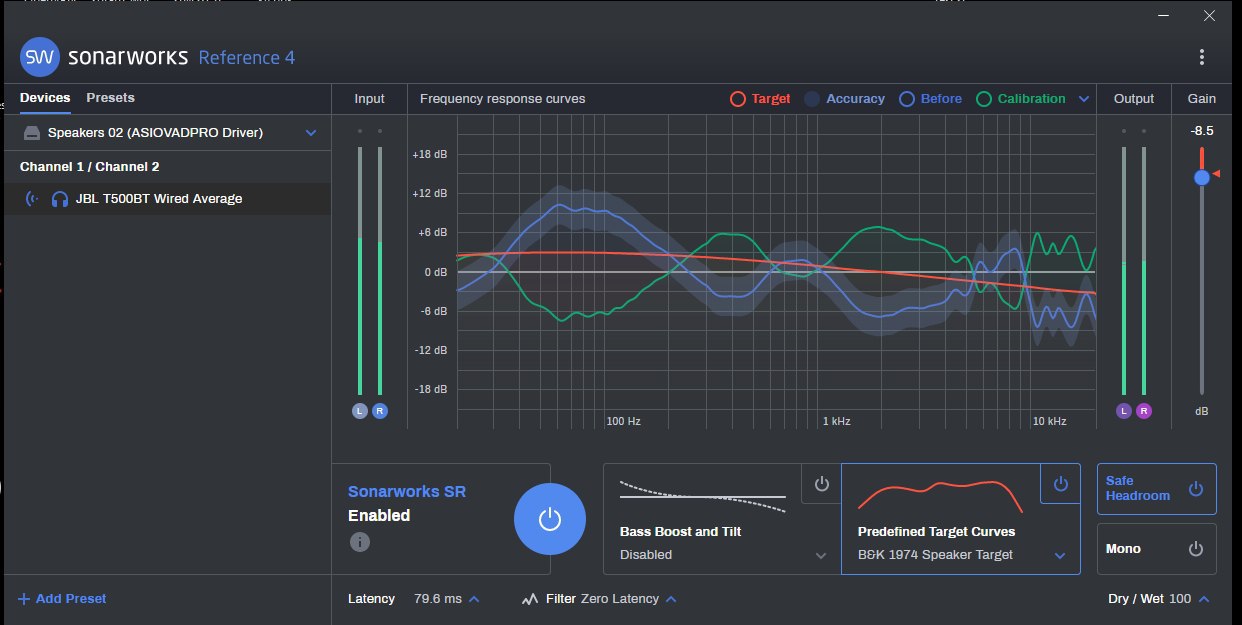Viewport: 1242px width, 625px height.
Task: Click the Reference 4 title text
Action: click(247, 57)
